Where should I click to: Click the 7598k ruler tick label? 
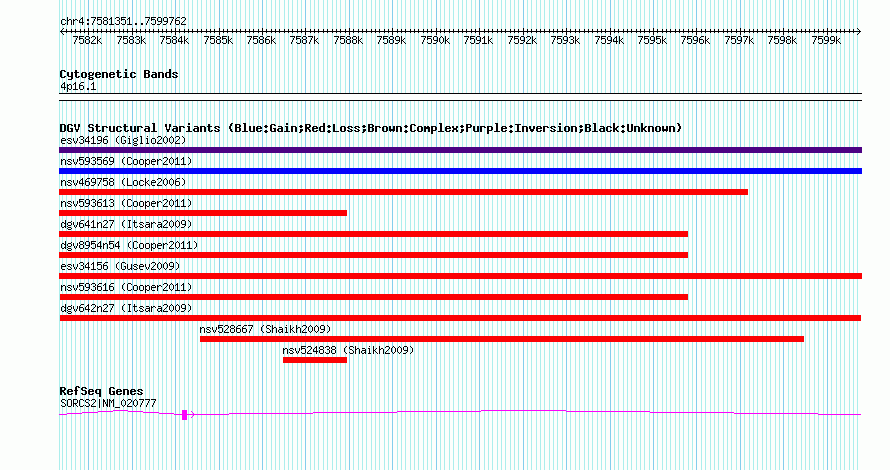click(782, 40)
